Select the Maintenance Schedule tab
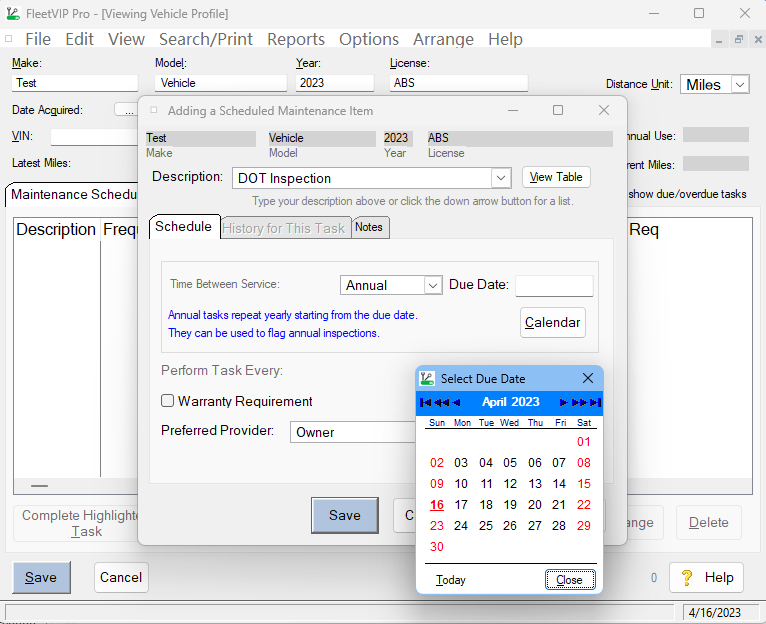This screenshot has width=766, height=624. [73, 194]
